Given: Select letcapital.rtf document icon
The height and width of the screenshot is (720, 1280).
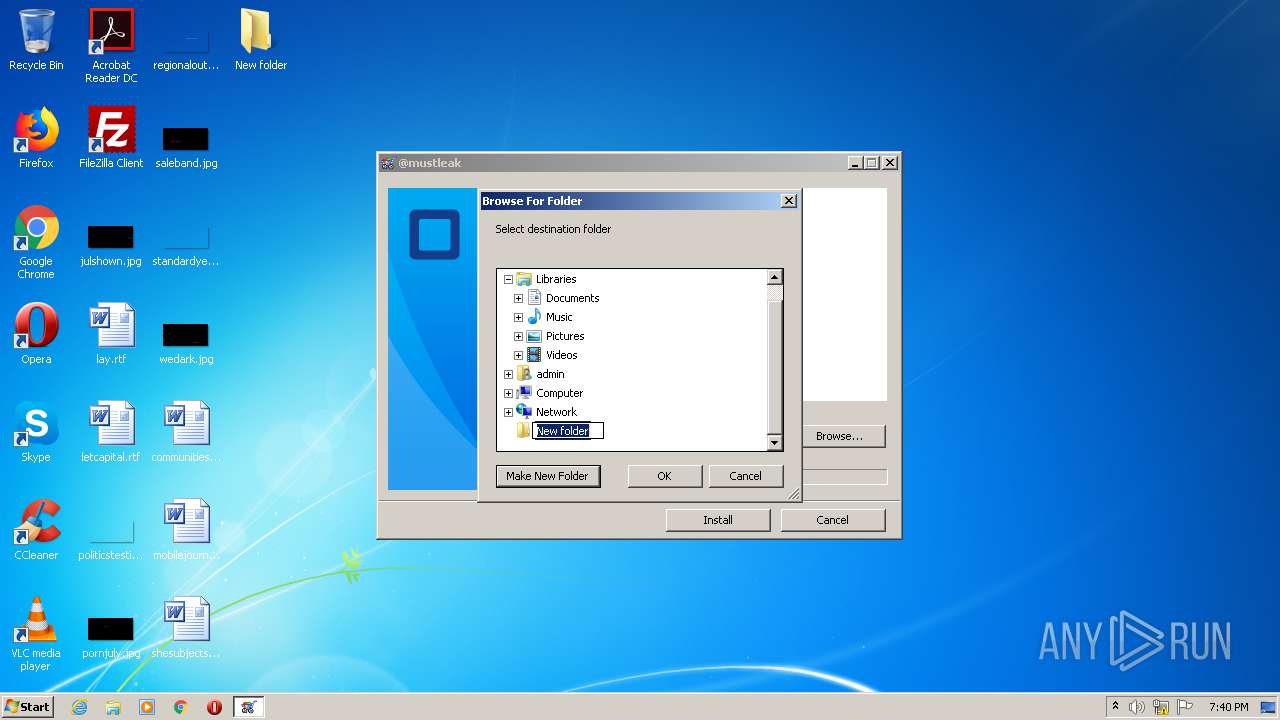Looking at the screenshot, I should 111,432.
